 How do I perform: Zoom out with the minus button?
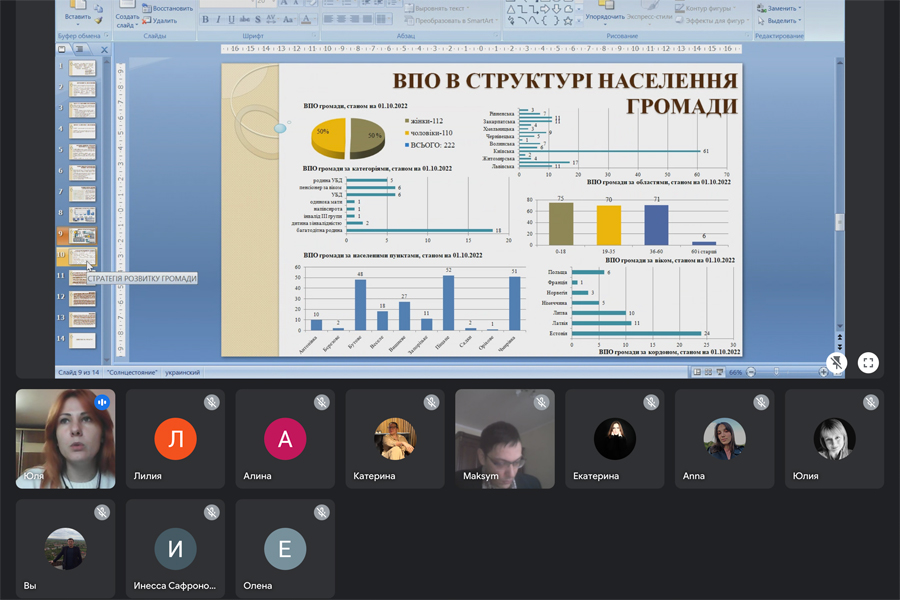(x=751, y=372)
